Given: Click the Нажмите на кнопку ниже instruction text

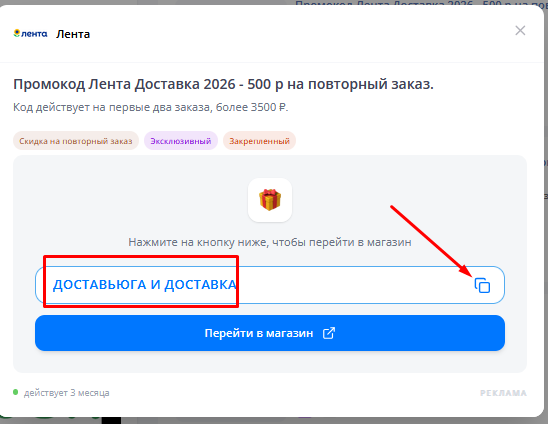Looking at the screenshot, I should point(270,242).
